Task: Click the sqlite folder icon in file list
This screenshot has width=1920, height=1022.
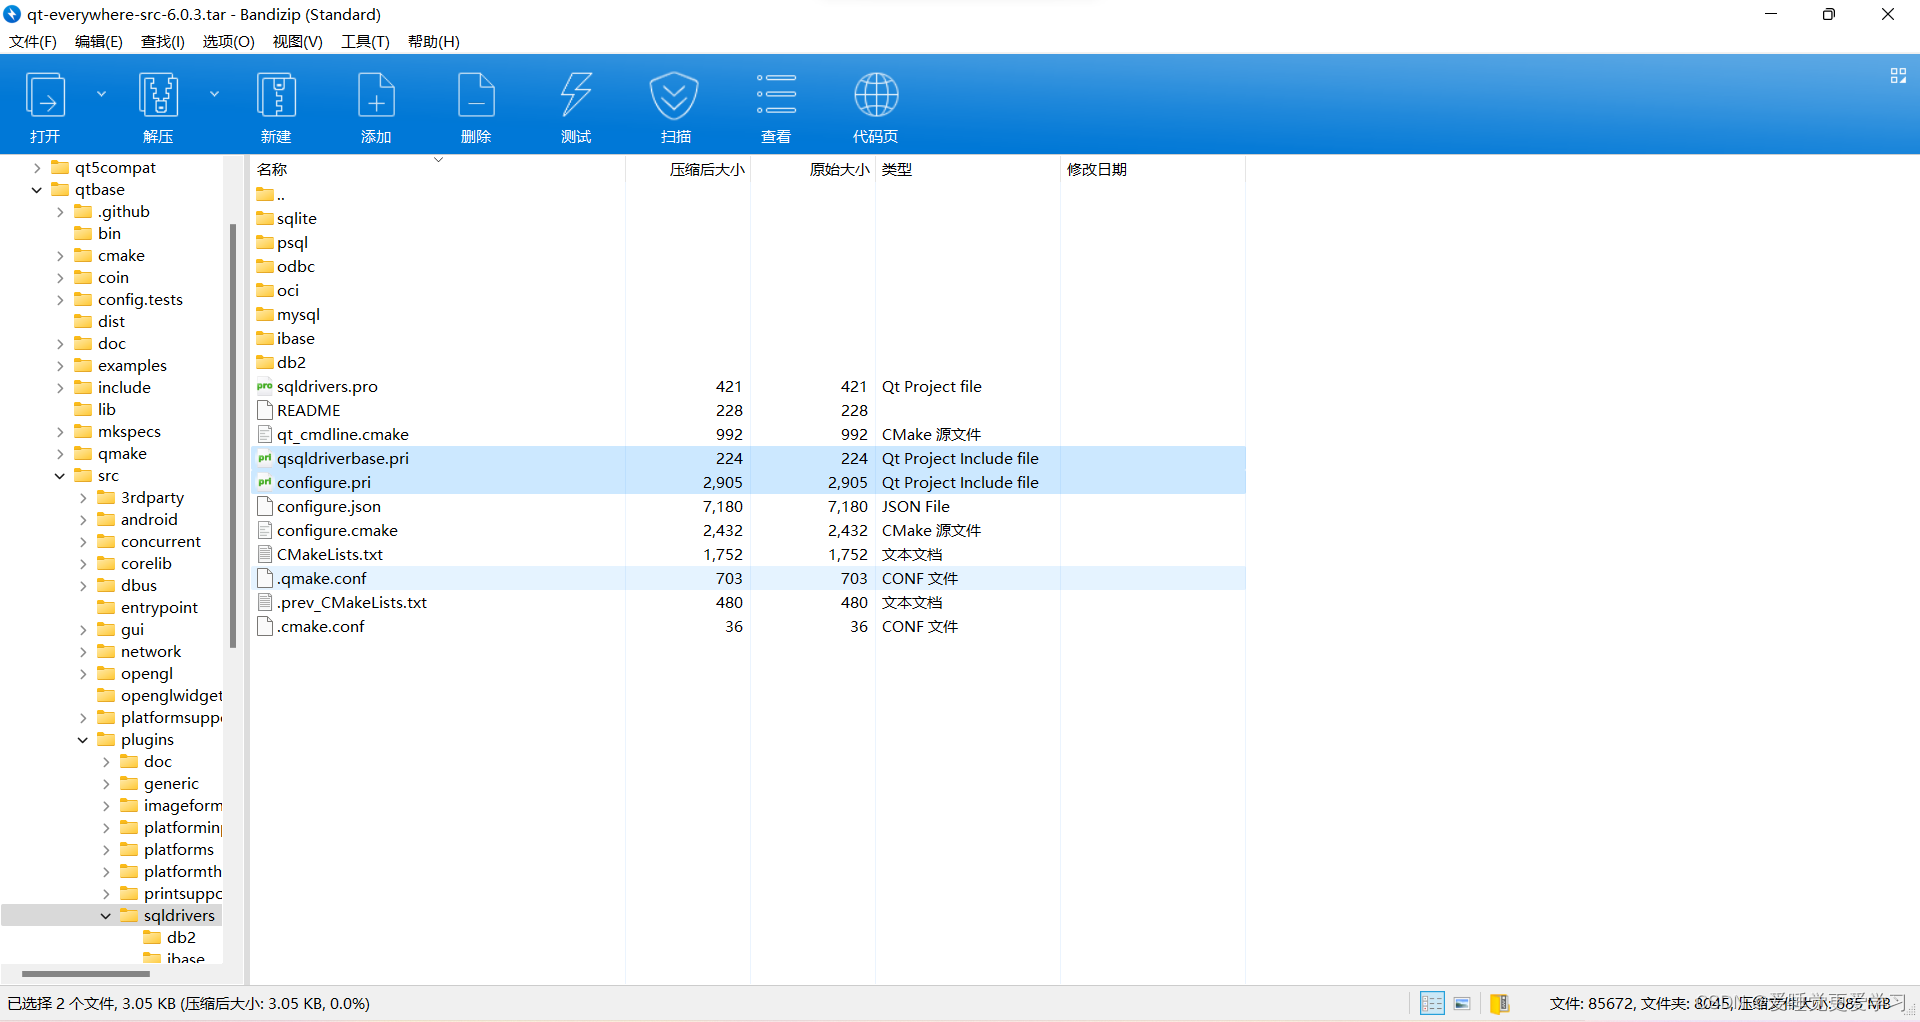Action: click(x=265, y=218)
